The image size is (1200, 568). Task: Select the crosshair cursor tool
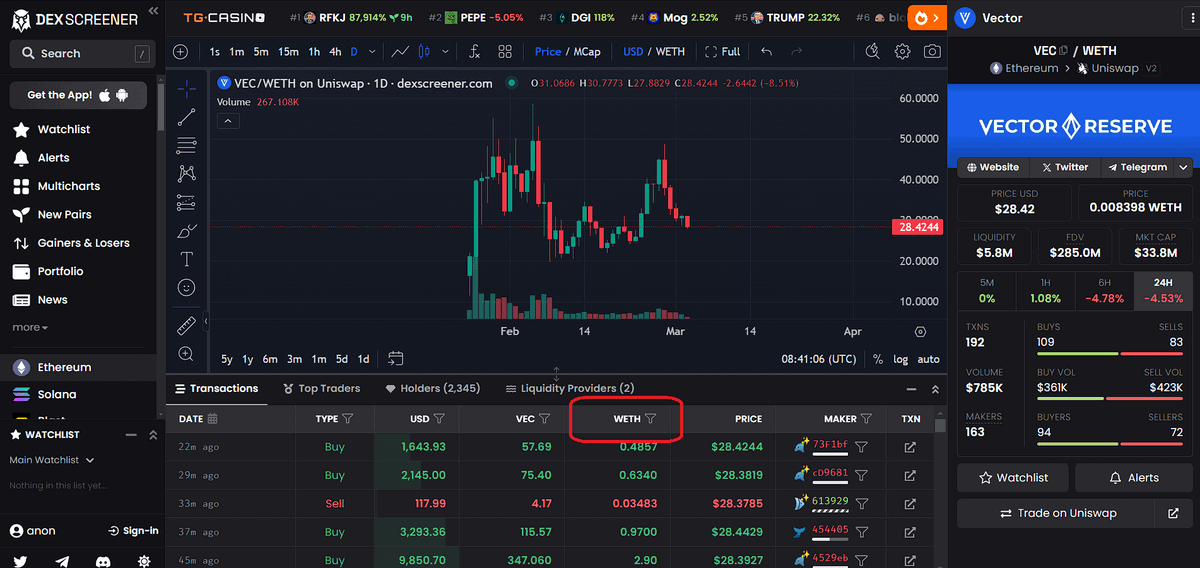(x=186, y=88)
